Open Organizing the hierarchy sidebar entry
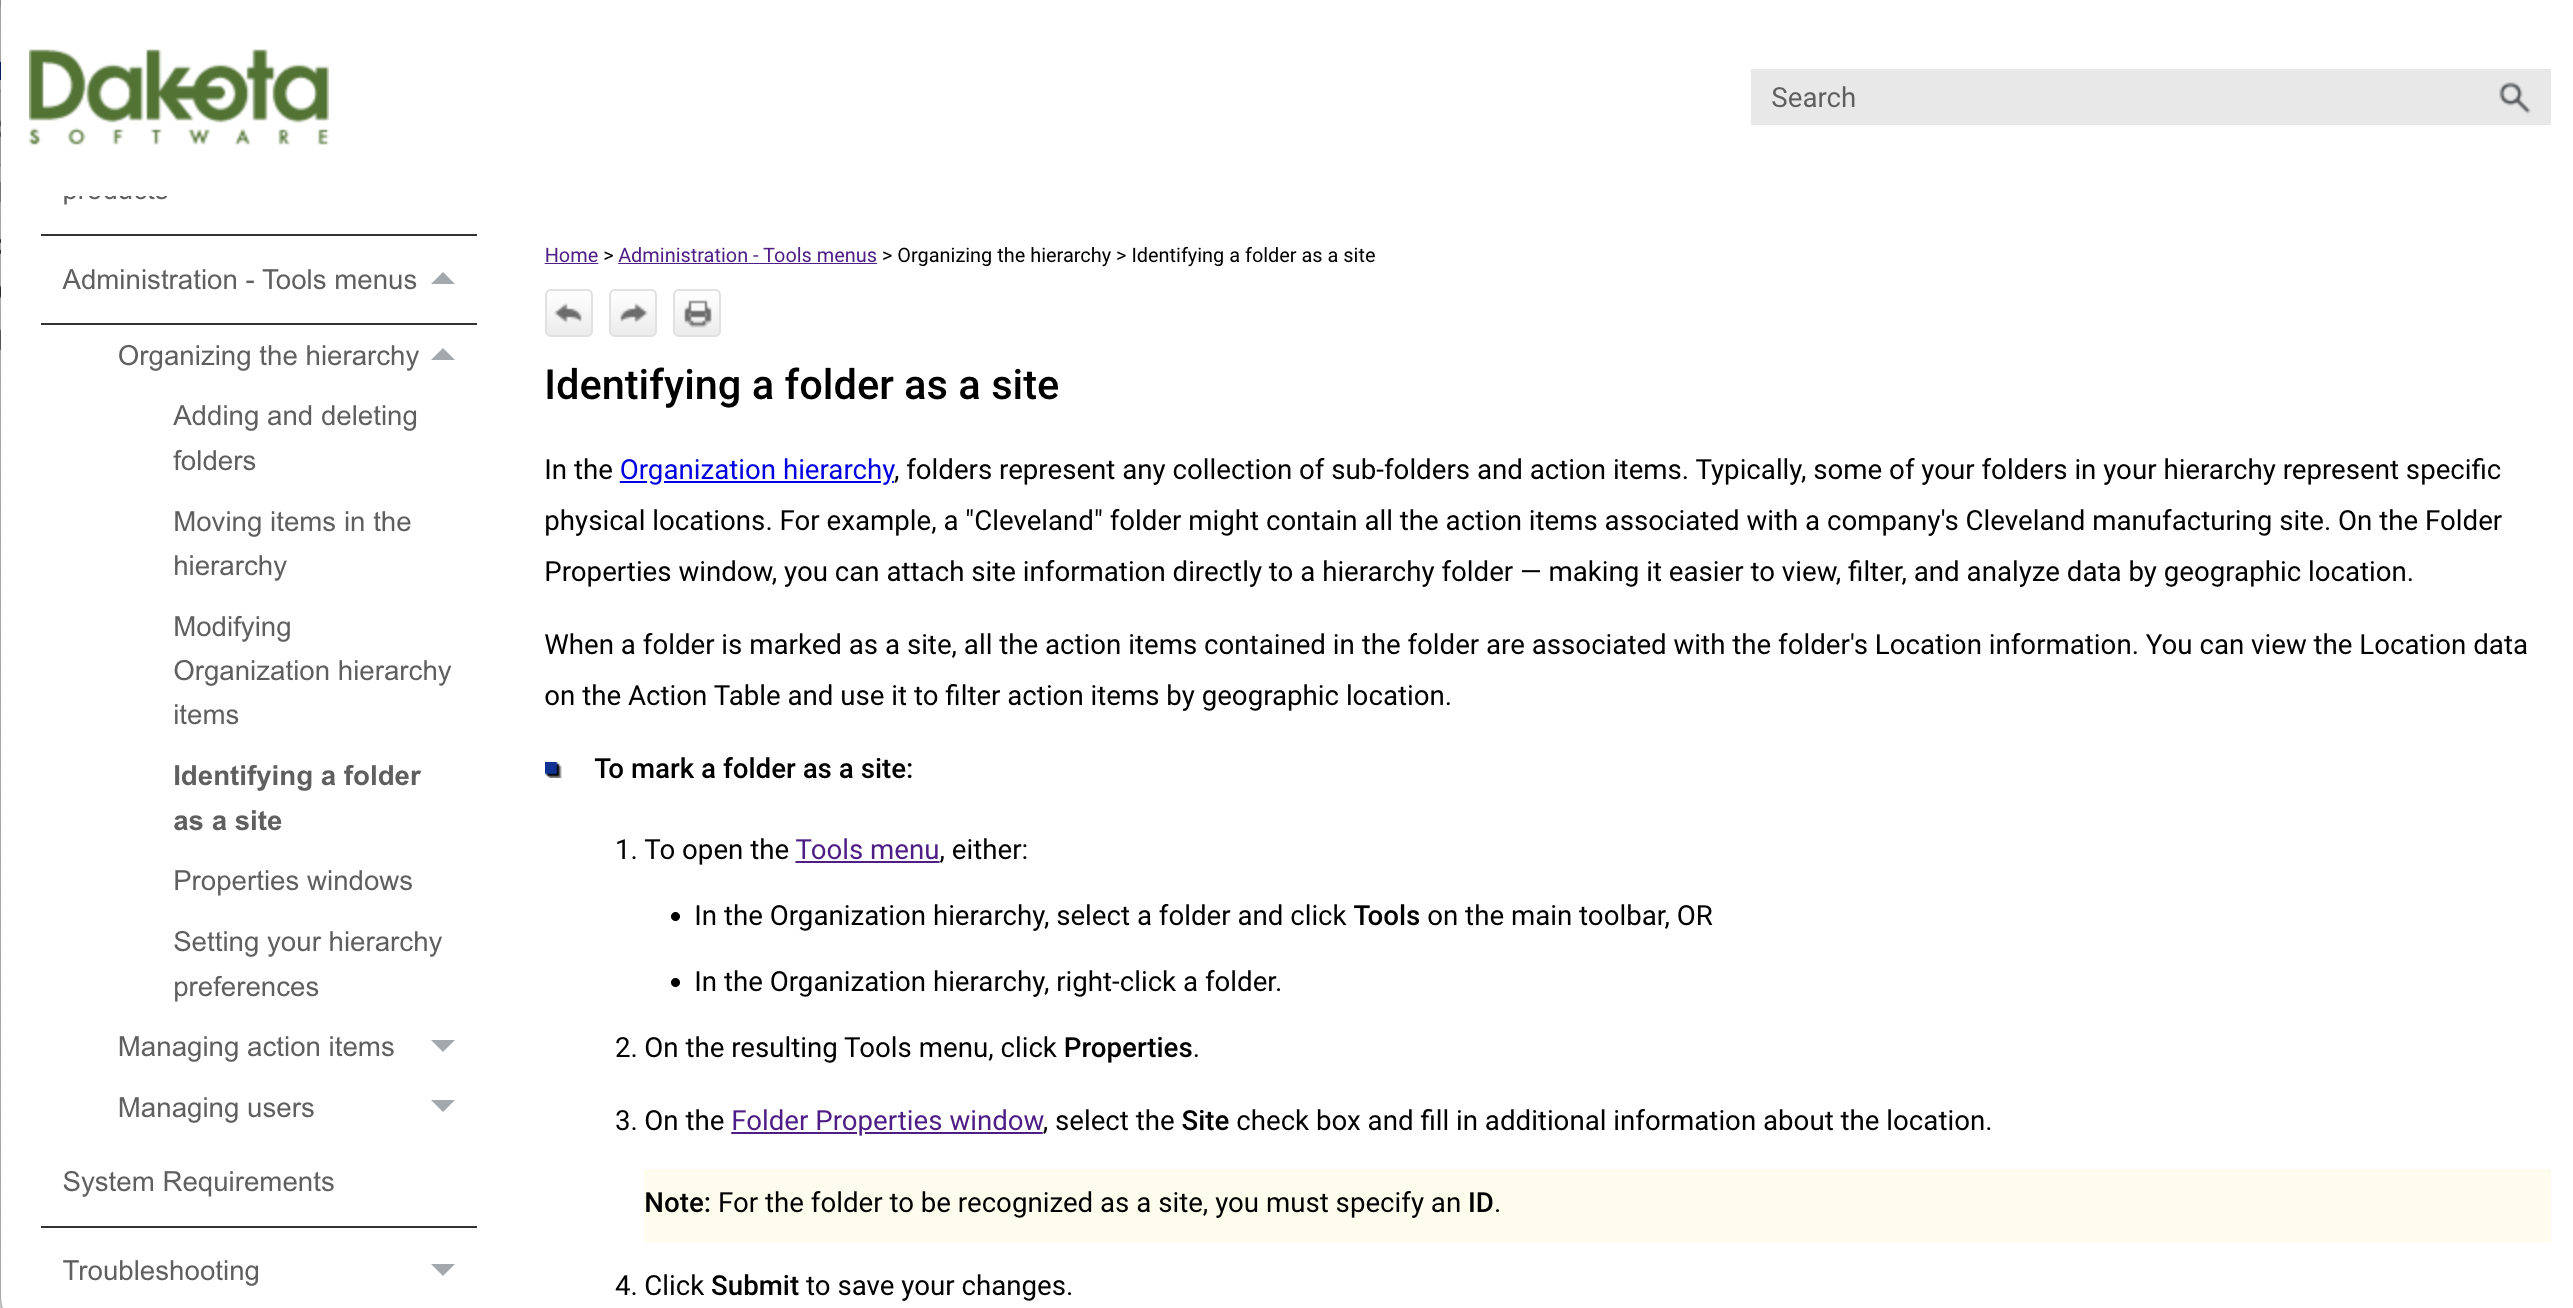This screenshot has height=1308, width=2573. tap(268, 356)
